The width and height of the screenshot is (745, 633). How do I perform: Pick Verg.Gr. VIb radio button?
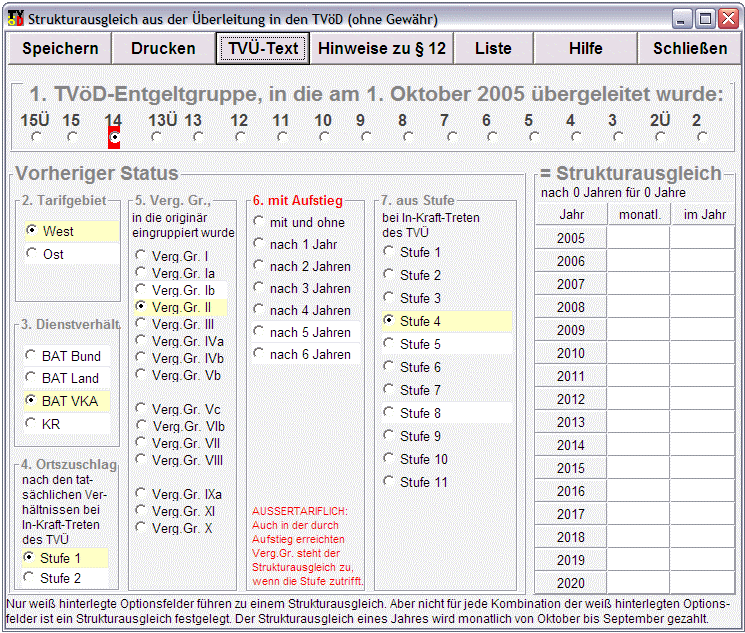pyautogui.click(x=180, y=426)
